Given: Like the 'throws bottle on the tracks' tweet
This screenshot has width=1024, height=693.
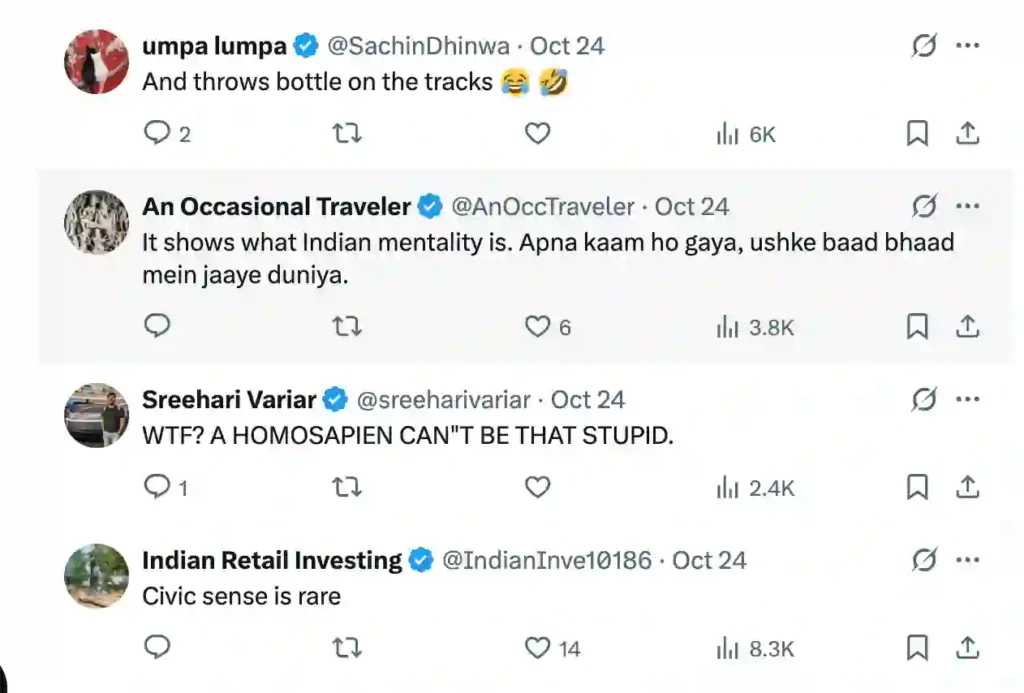Looking at the screenshot, I should click(x=538, y=133).
